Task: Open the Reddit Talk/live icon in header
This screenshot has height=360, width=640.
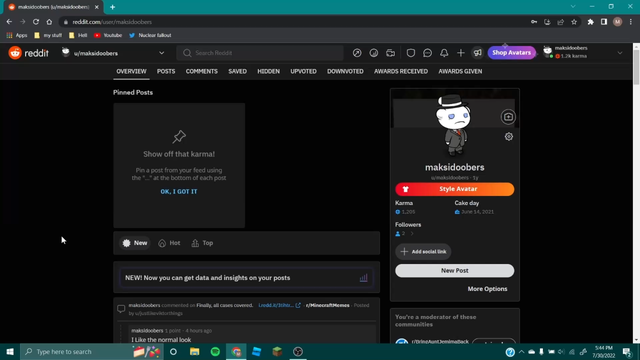Action: pos(391,53)
